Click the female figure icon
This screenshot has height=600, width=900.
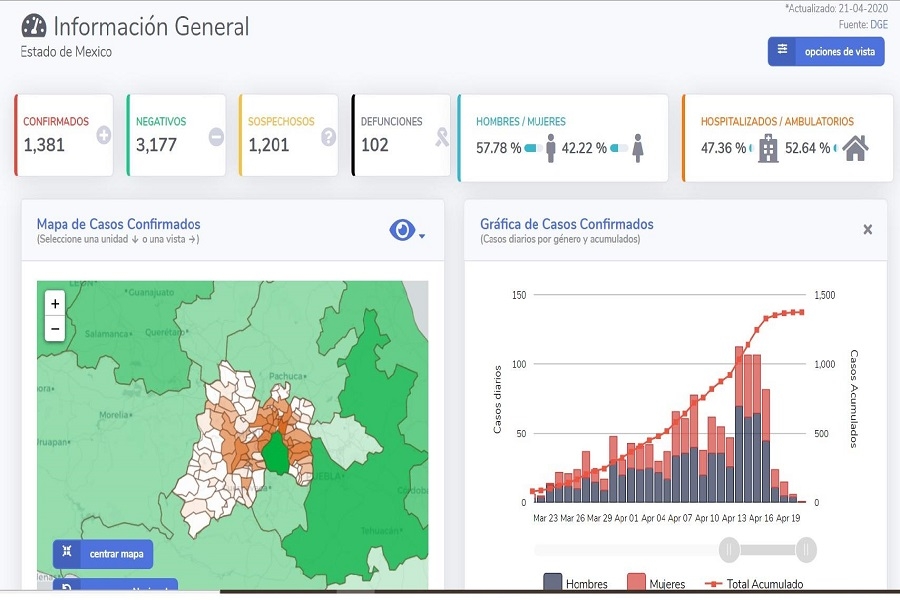638,148
